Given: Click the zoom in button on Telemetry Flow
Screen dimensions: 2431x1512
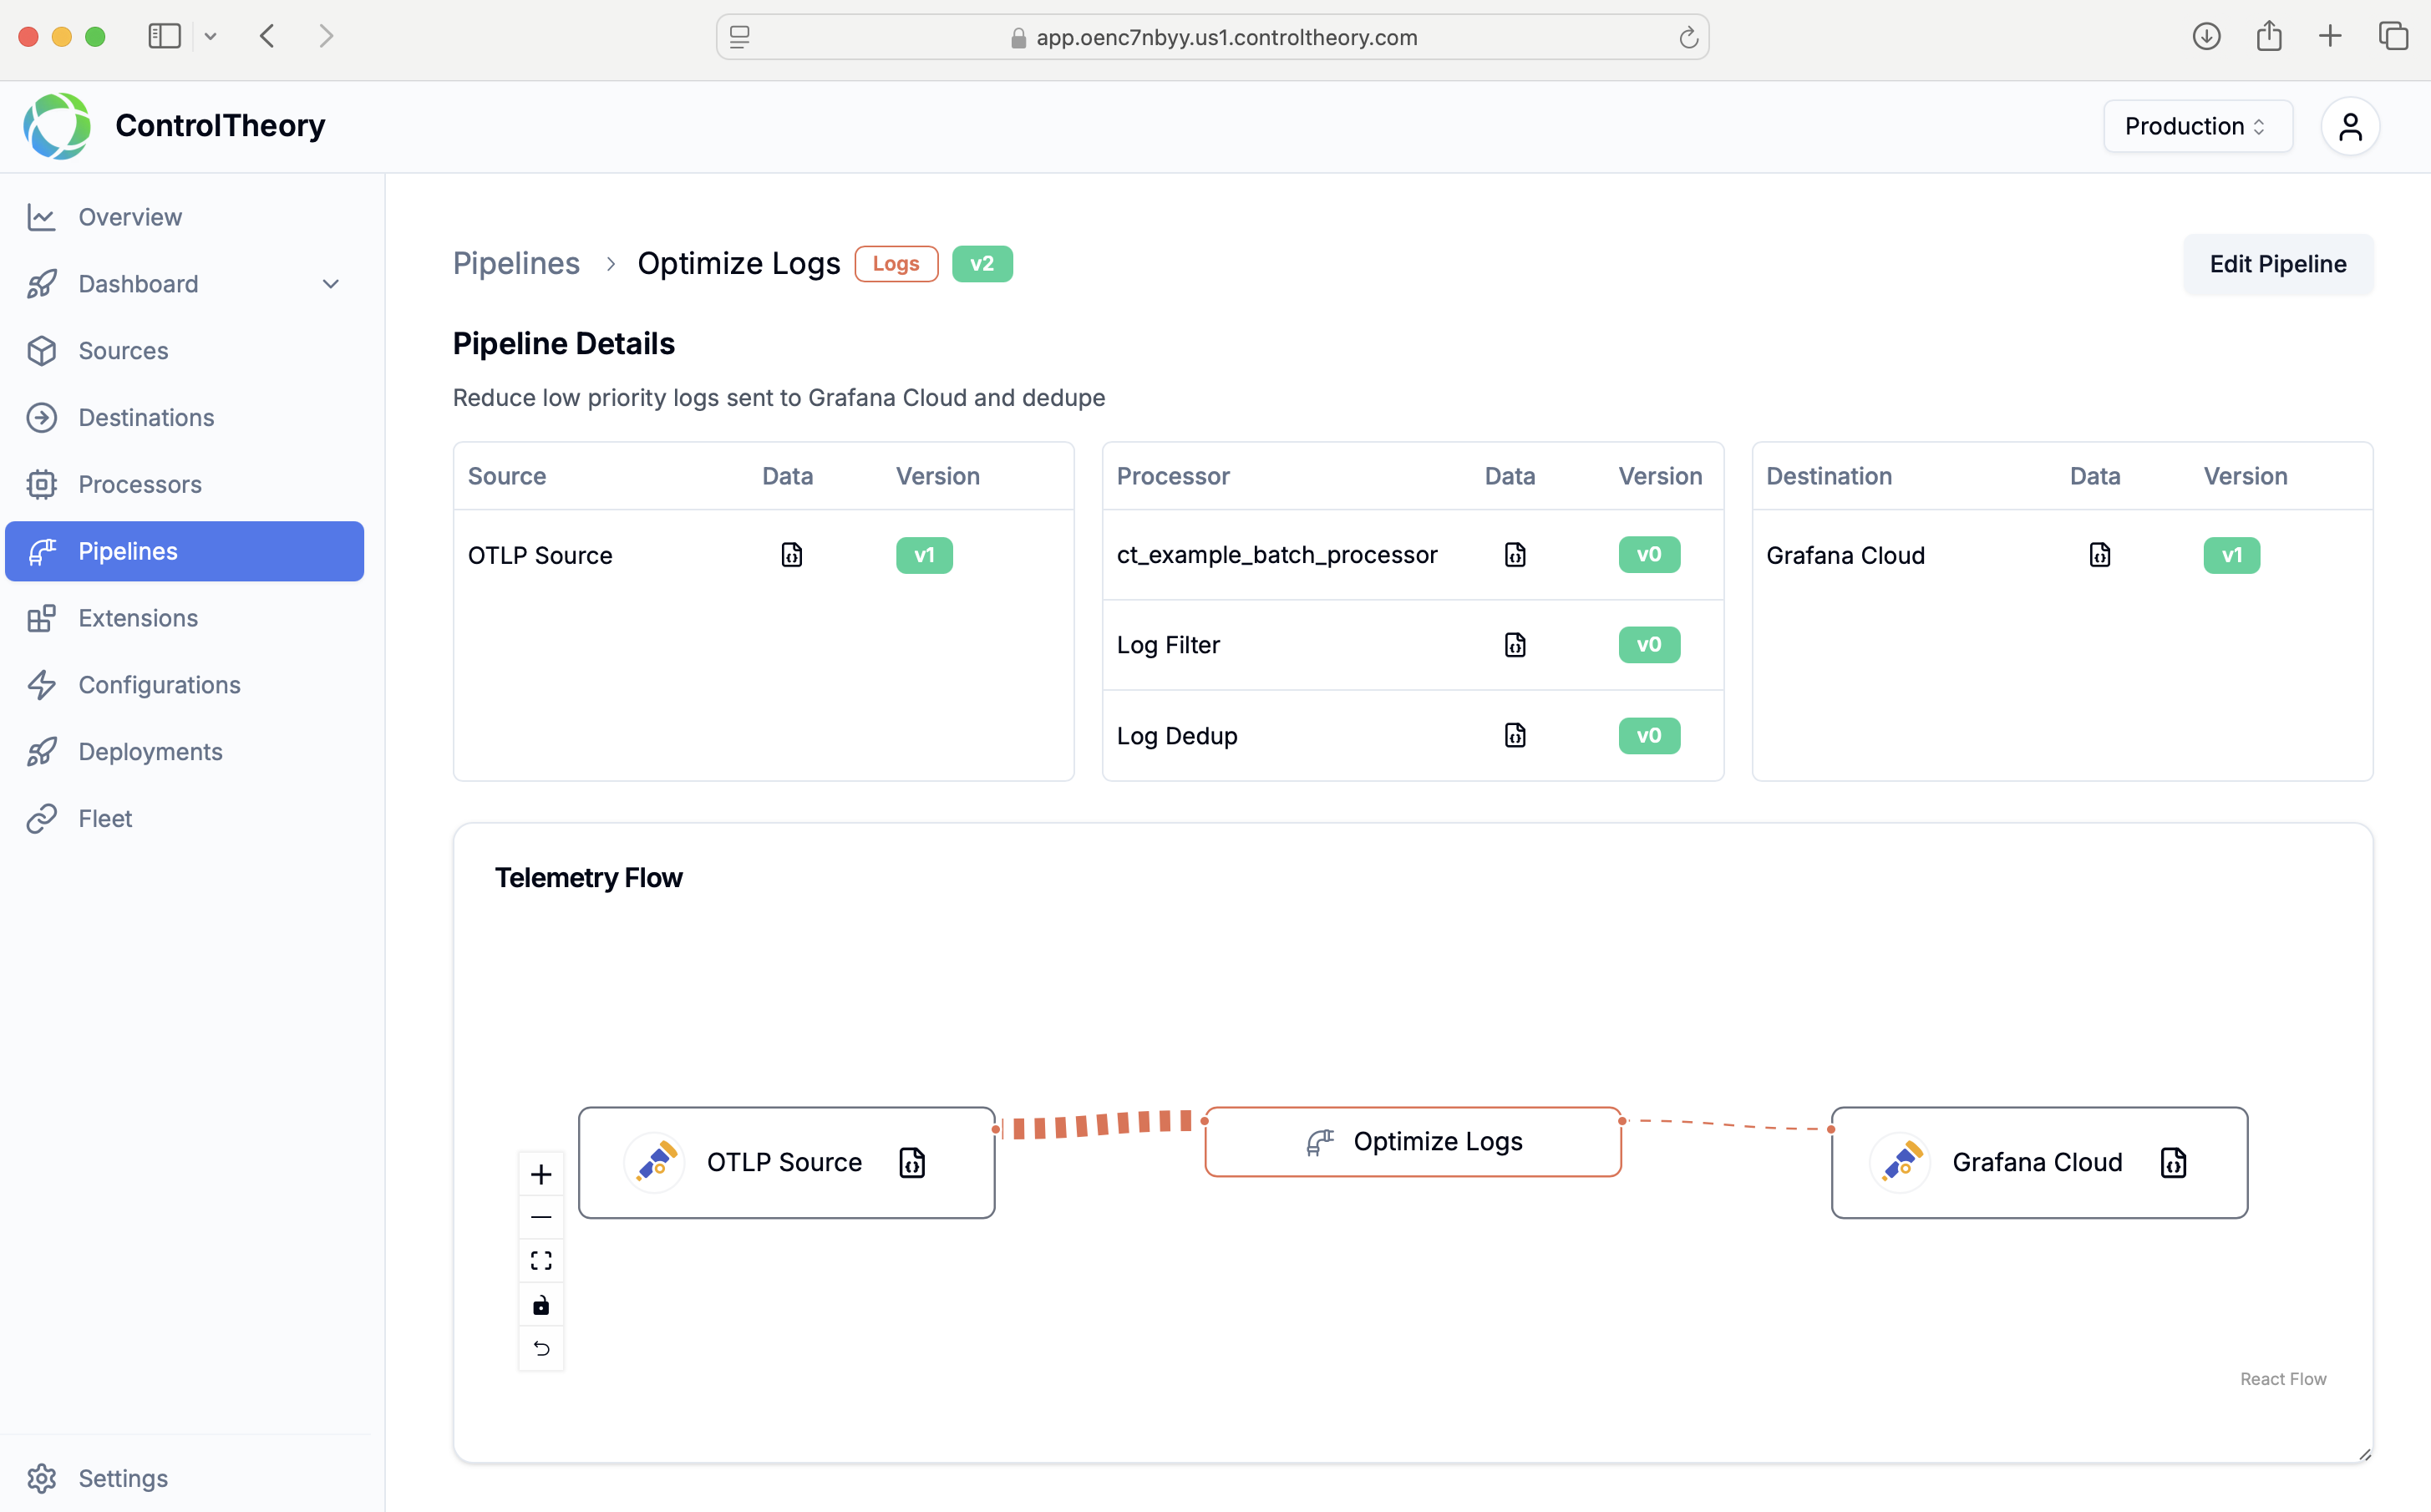Looking at the screenshot, I should click(x=541, y=1174).
